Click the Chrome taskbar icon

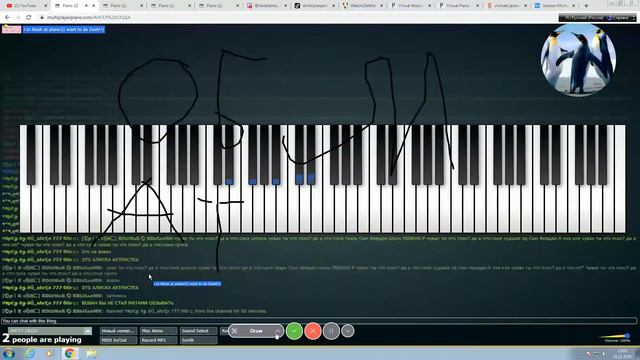pos(70,353)
